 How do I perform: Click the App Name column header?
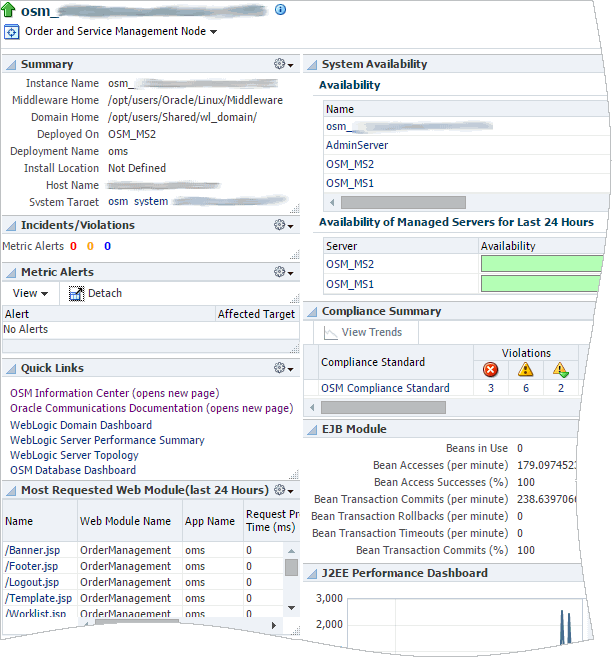[213, 521]
